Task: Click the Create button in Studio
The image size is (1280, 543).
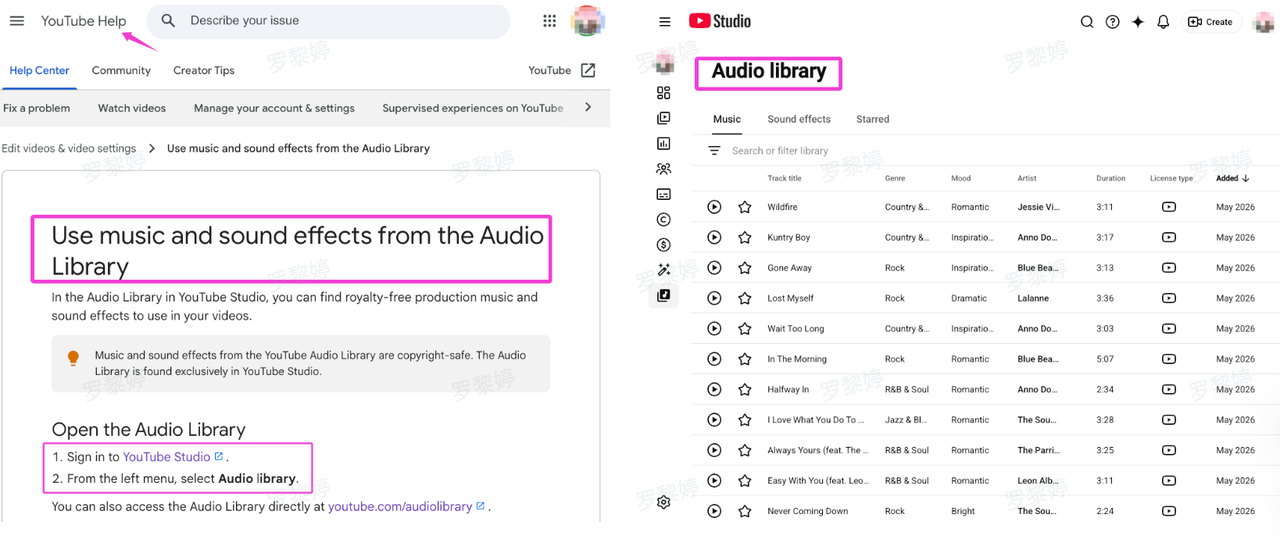Action: tap(1211, 22)
